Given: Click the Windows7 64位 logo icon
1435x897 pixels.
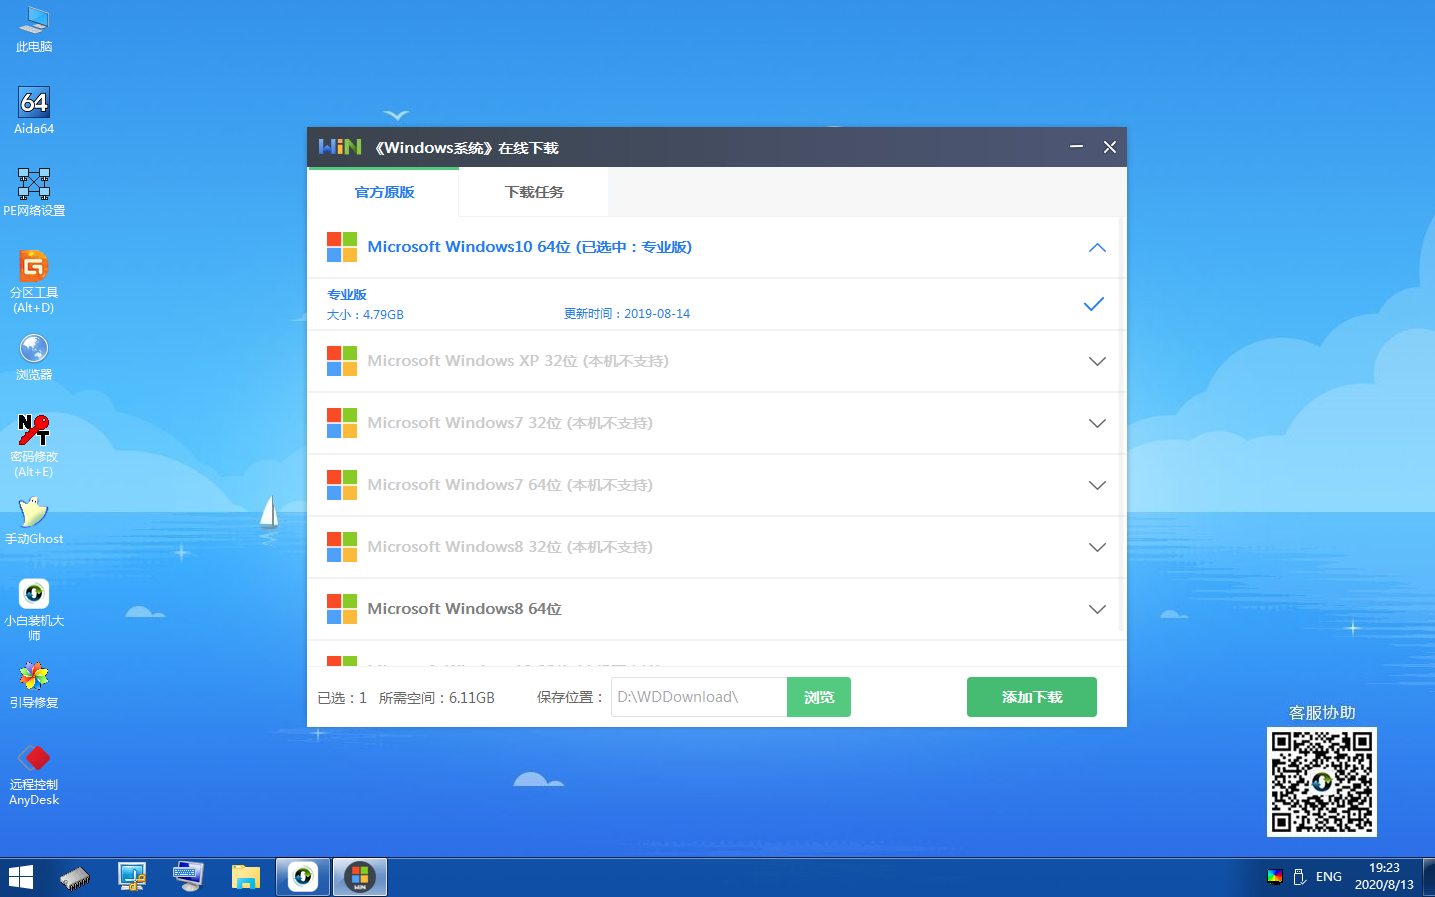Looking at the screenshot, I should tap(342, 485).
